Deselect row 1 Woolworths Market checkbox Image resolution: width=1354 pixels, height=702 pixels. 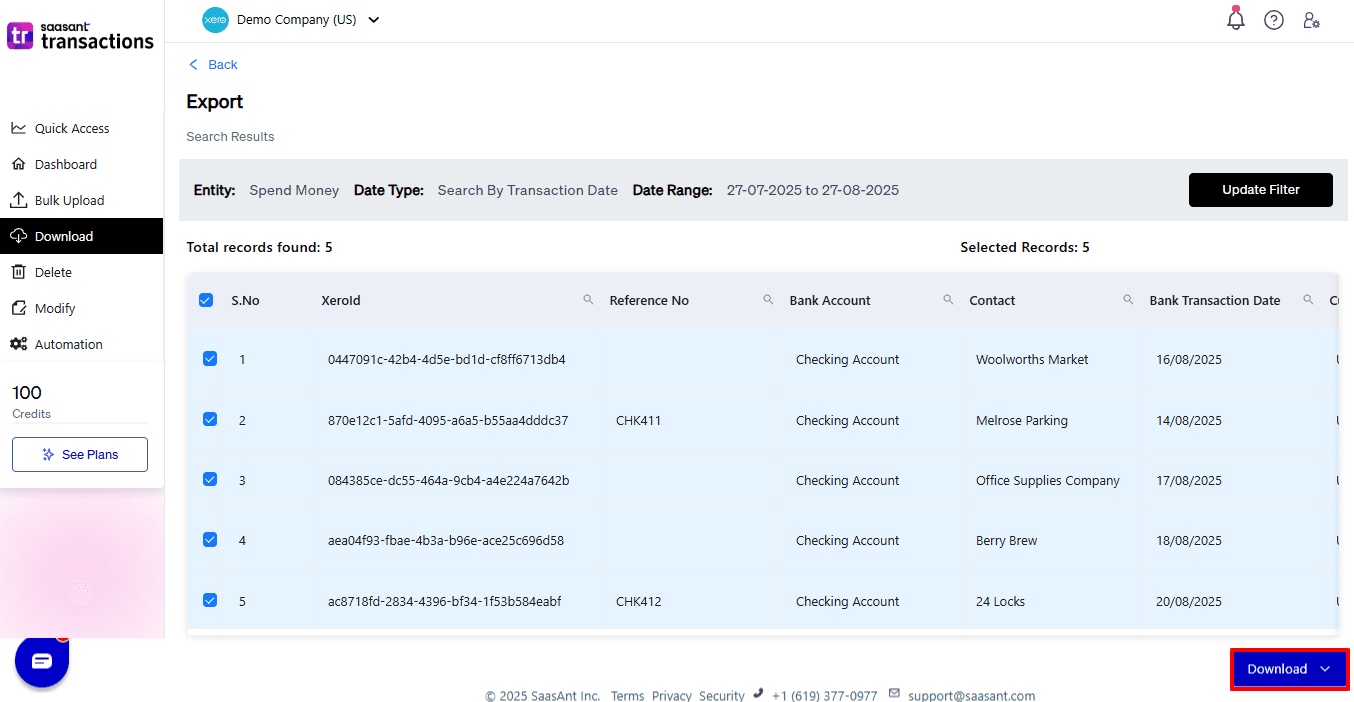coord(210,359)
